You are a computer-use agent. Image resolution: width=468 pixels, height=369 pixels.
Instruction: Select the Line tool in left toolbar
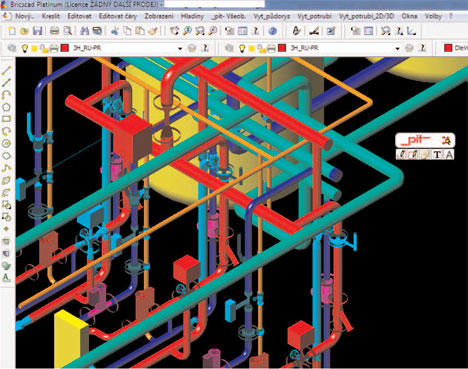pyautogui.click(x=7, y=70)
